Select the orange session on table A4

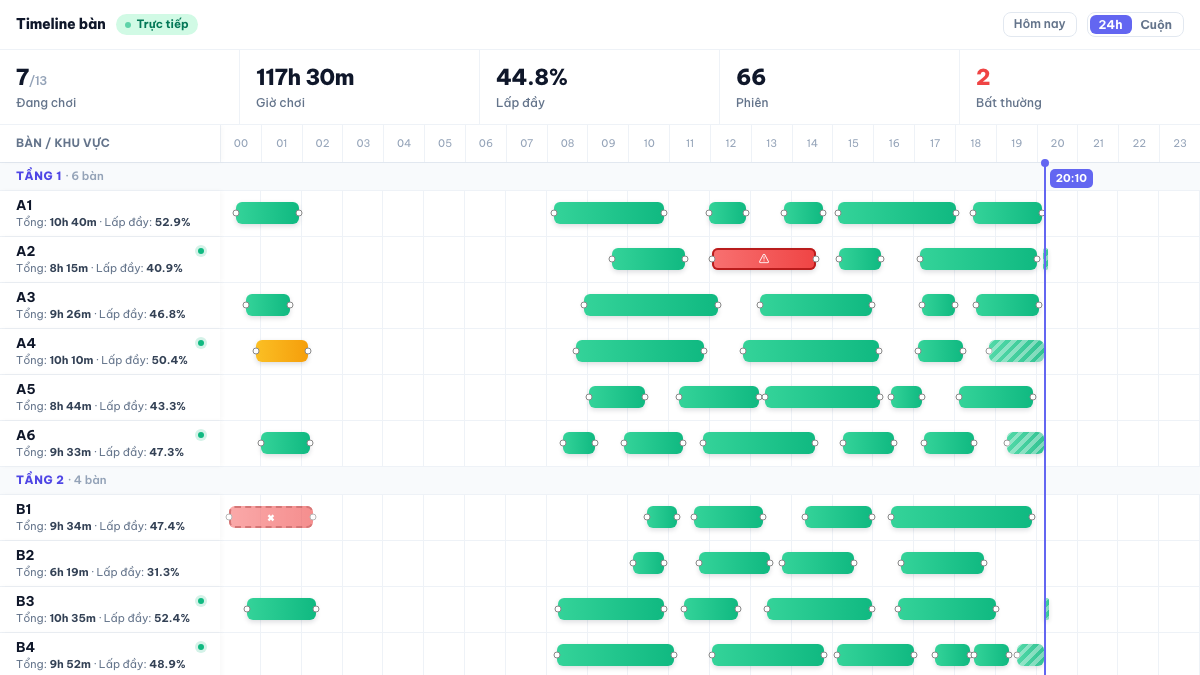282,351
